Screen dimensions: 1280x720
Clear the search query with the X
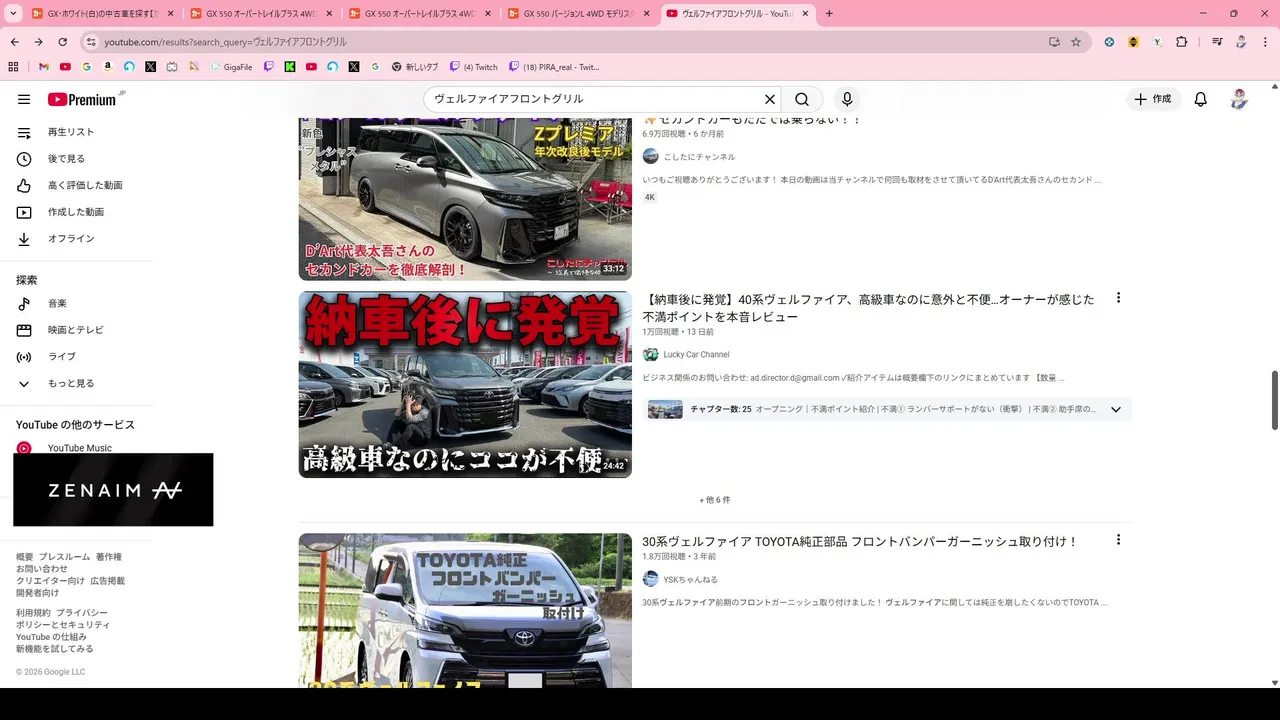click(770, 99)
